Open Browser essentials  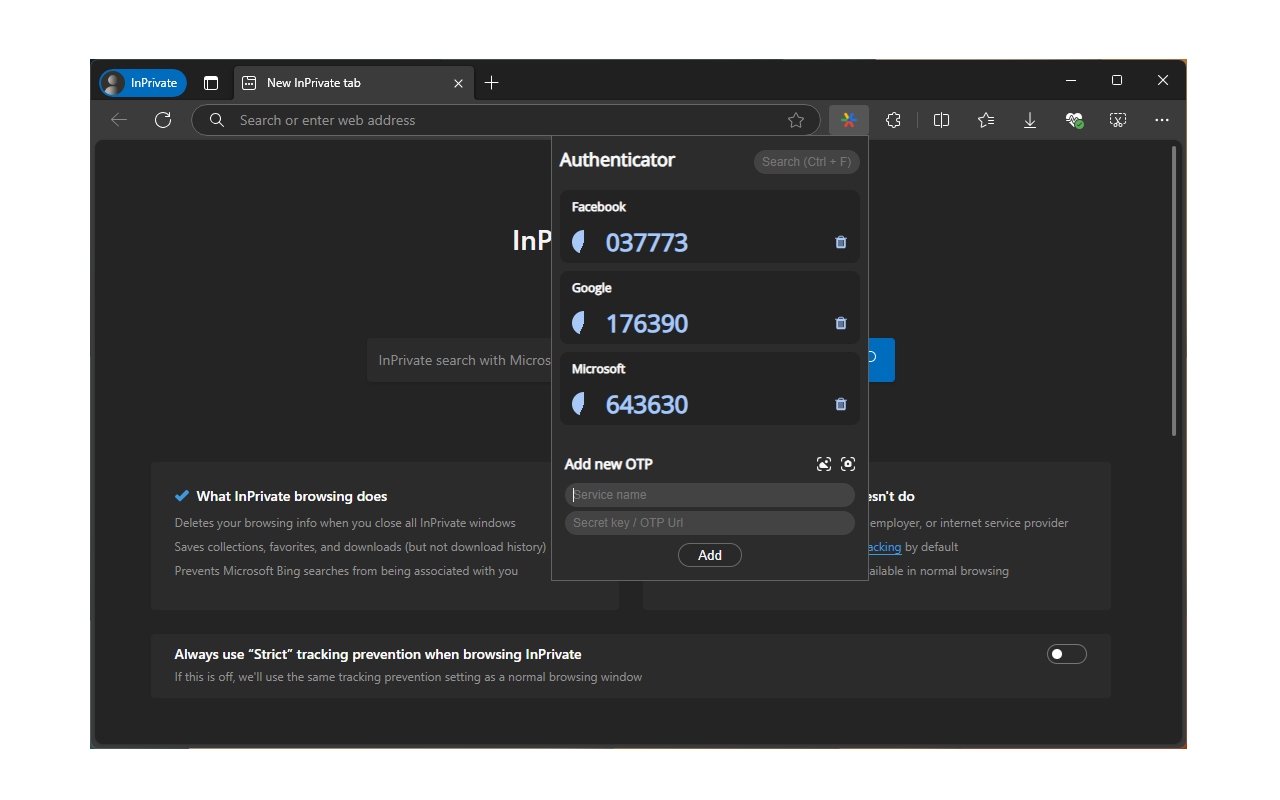click(1074, 120)
